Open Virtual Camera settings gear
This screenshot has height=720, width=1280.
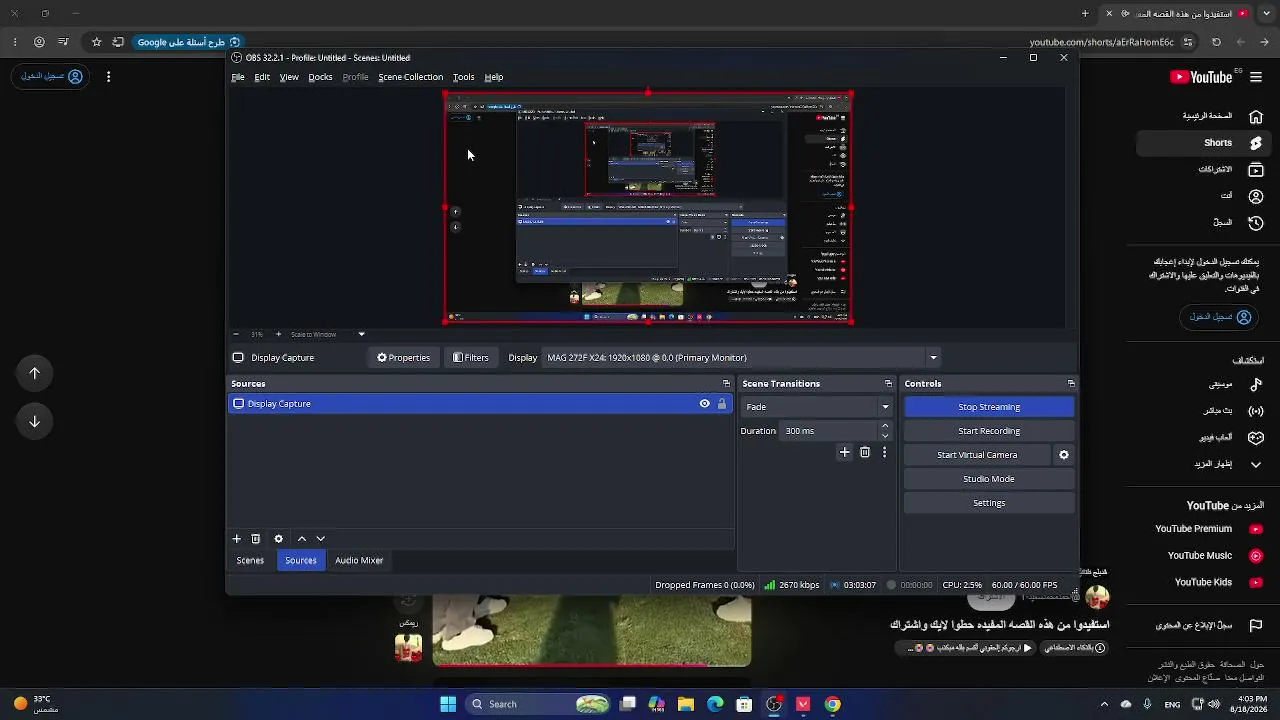(x=1064, y=455)
